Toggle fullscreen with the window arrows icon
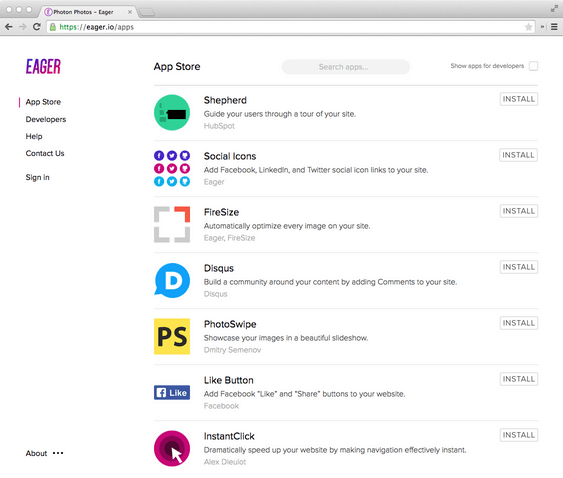The image size is (563, 478). tap(554, 9)
